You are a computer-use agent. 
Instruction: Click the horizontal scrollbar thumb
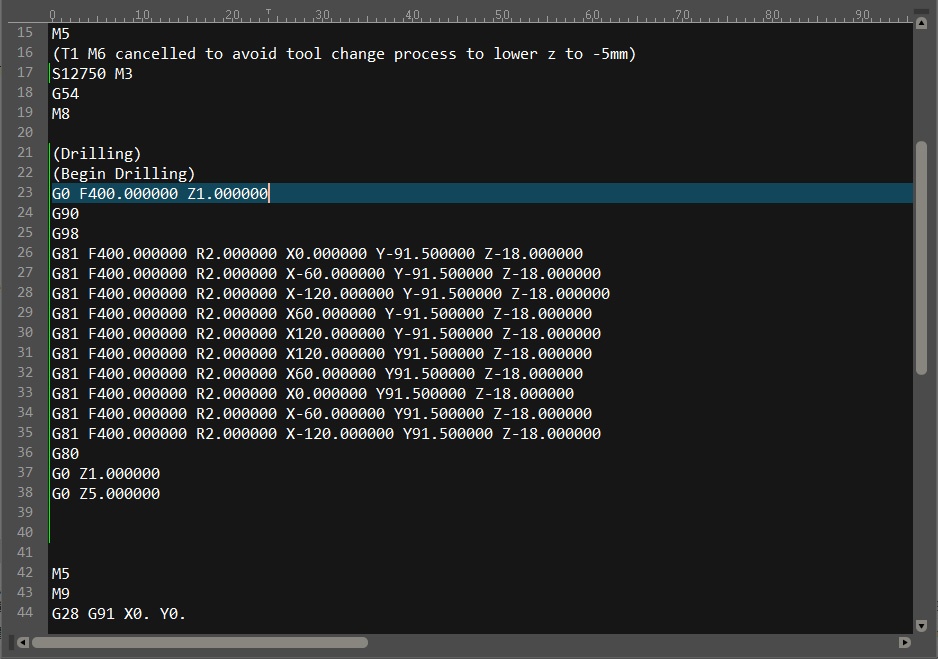coord(200,643)
